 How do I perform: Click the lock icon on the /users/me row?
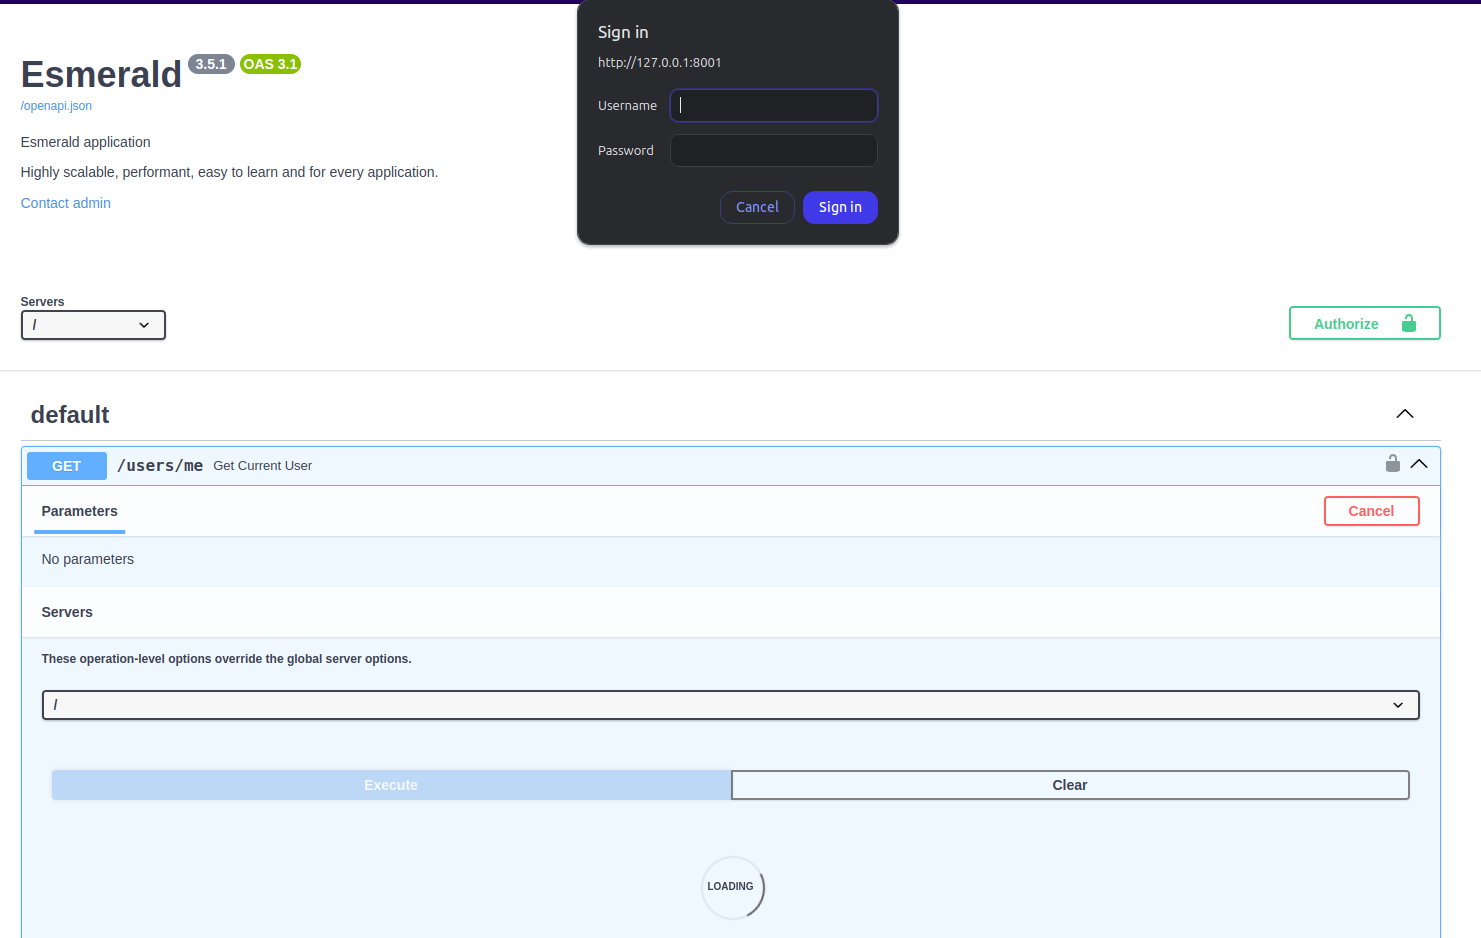point(1392,463)
